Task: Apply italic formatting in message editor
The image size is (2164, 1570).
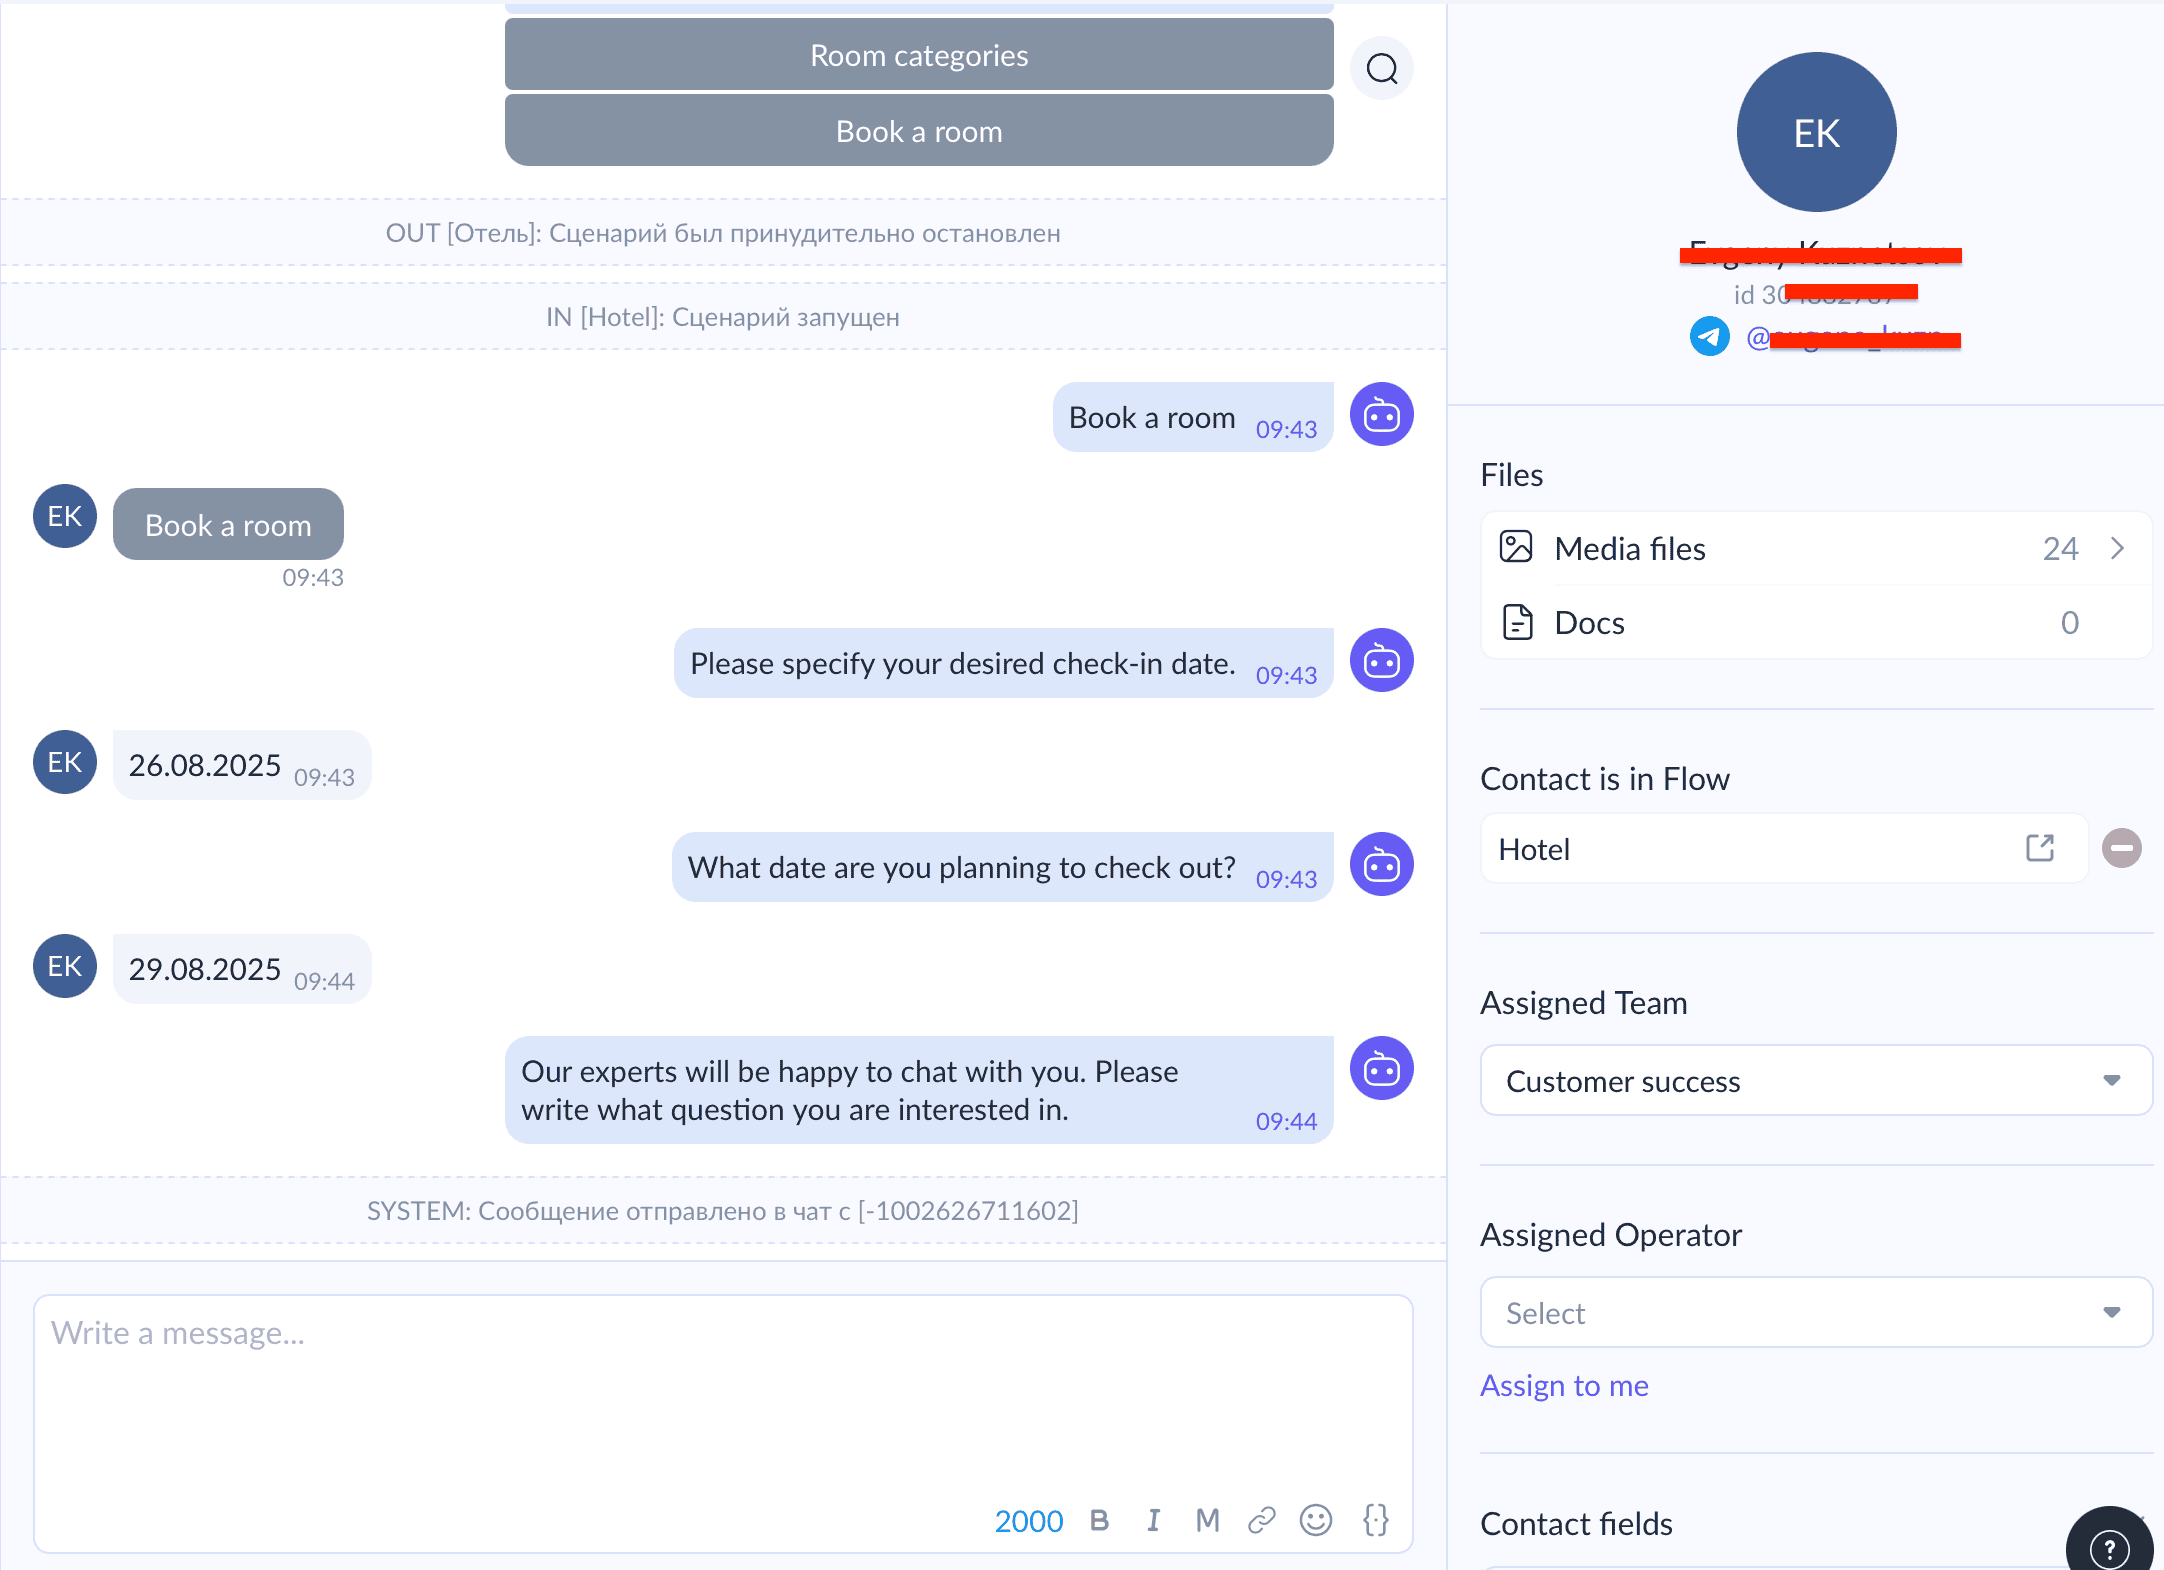Action: [1153, 1520]
